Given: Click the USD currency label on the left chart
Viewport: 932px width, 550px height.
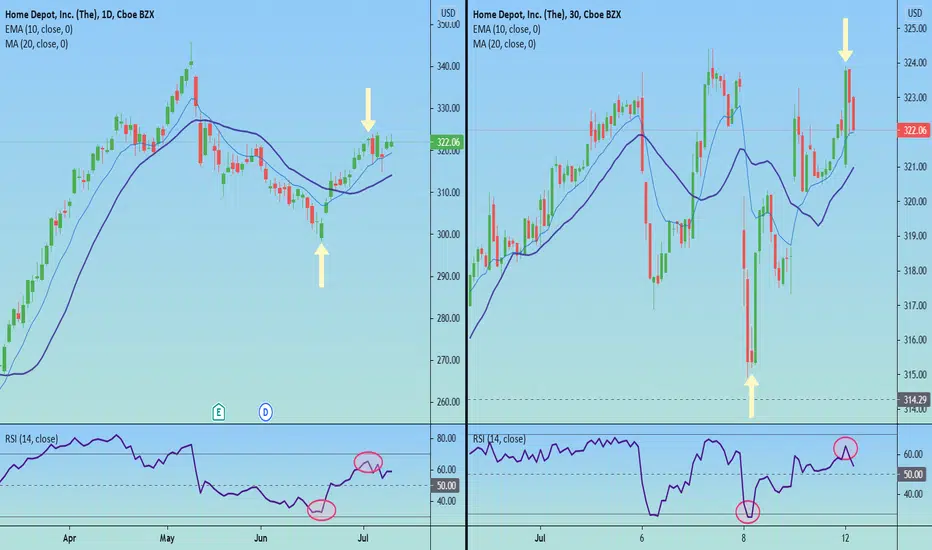Looking at the screenshot, I should pos(448,13).
